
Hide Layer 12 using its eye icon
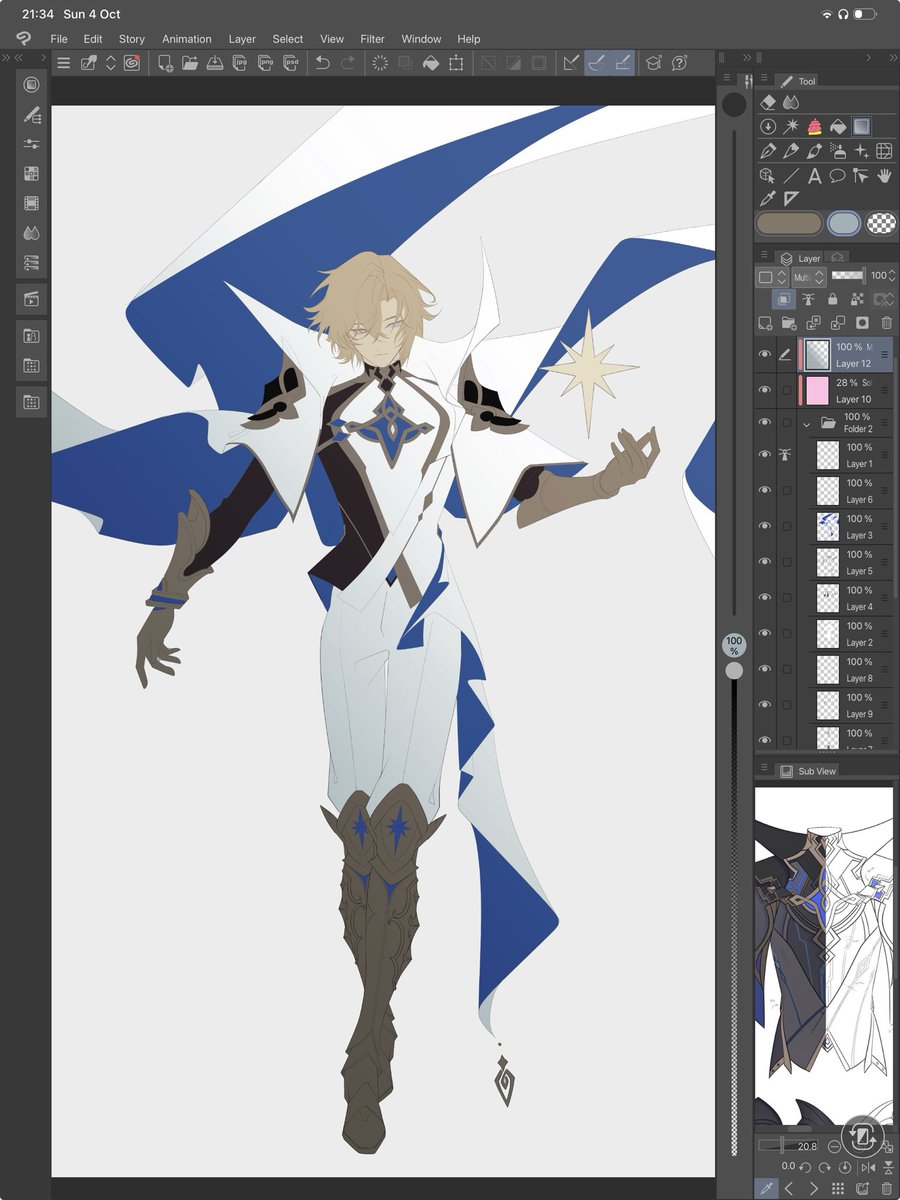pyautogui.click(x=766, y=354)
